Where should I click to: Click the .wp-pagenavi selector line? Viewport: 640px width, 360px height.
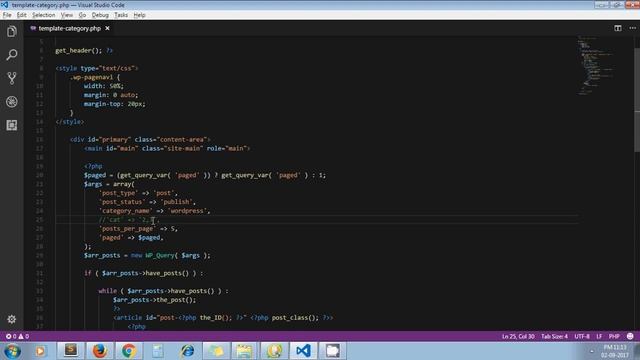(95, 77)
